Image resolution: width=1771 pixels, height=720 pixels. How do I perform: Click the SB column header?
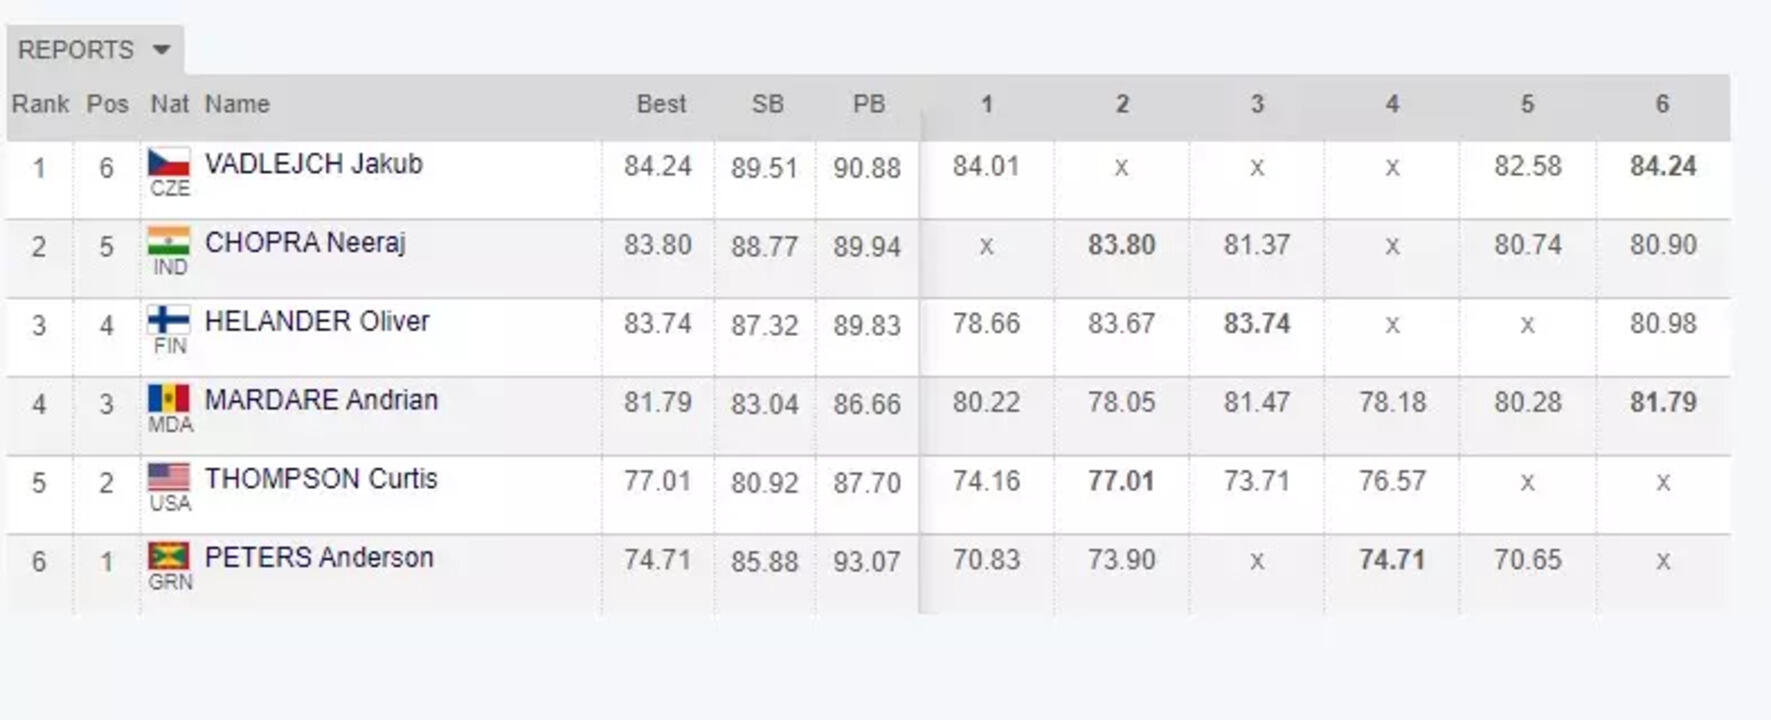[767, 104]
